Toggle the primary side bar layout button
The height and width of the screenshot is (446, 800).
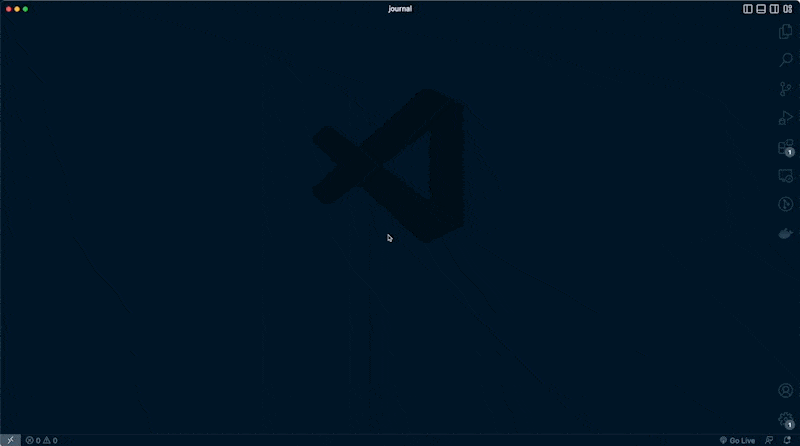[748, 9]
